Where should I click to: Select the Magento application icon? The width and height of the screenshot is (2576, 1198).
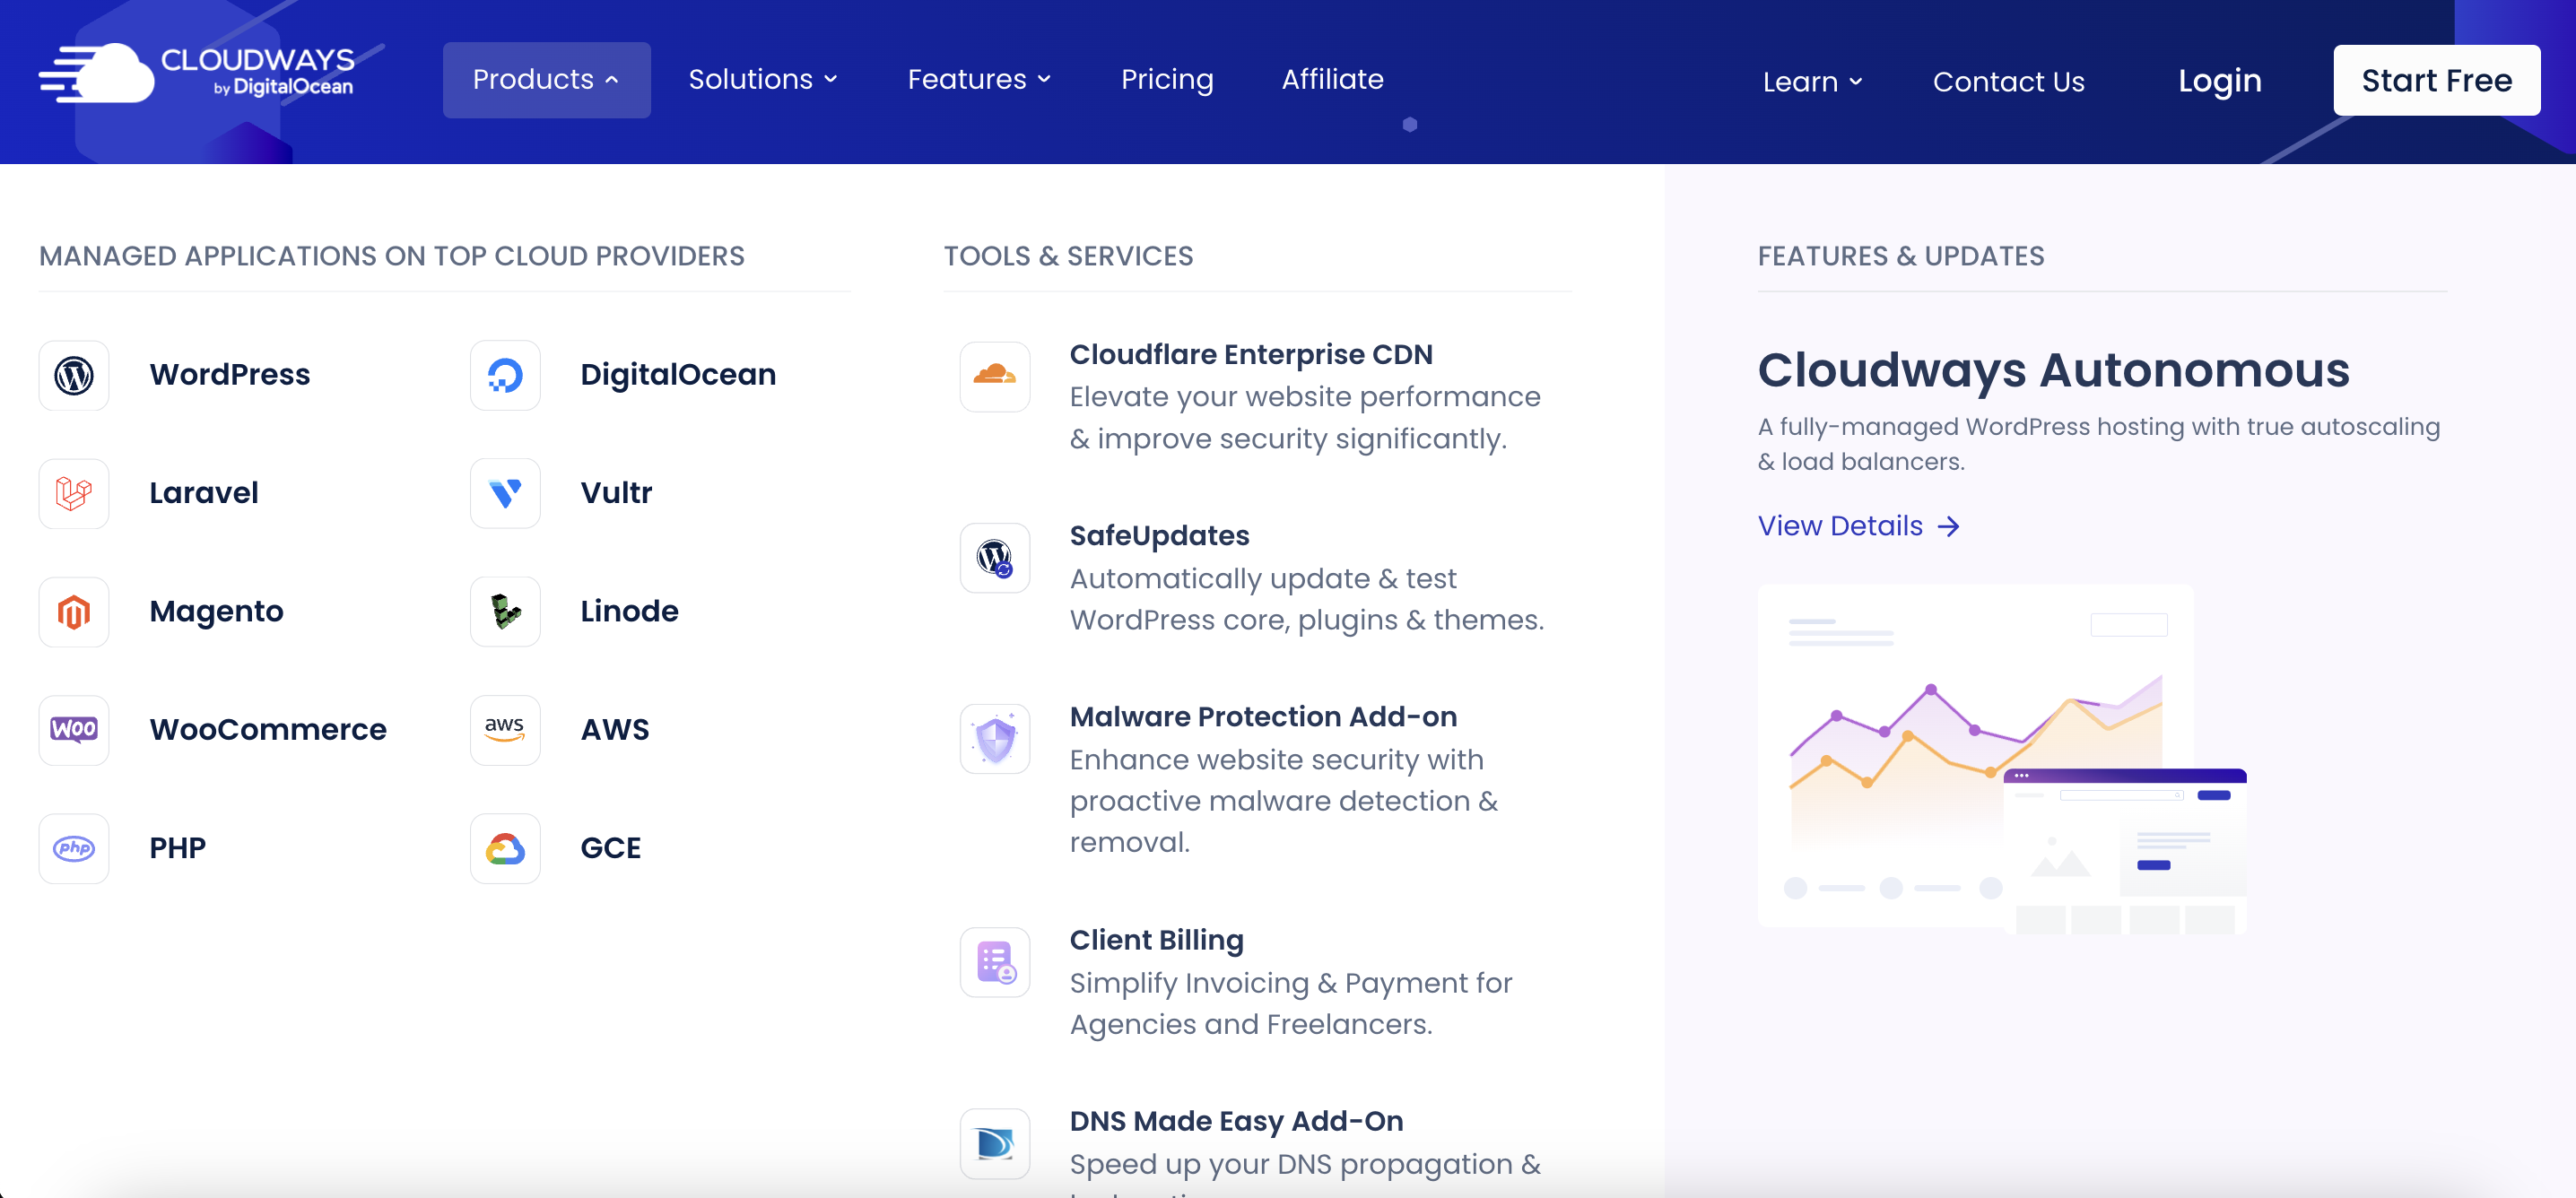click(73, 611)
